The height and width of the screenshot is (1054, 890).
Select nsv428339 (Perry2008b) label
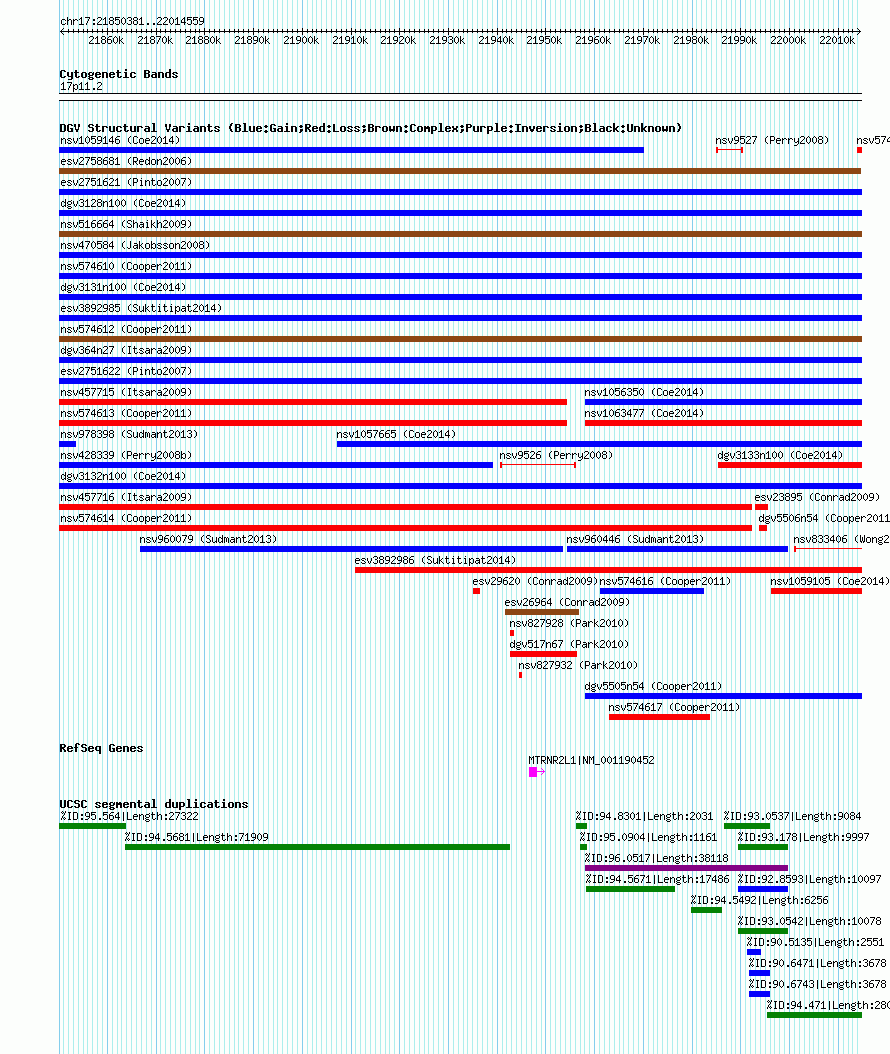coord(126,455)
